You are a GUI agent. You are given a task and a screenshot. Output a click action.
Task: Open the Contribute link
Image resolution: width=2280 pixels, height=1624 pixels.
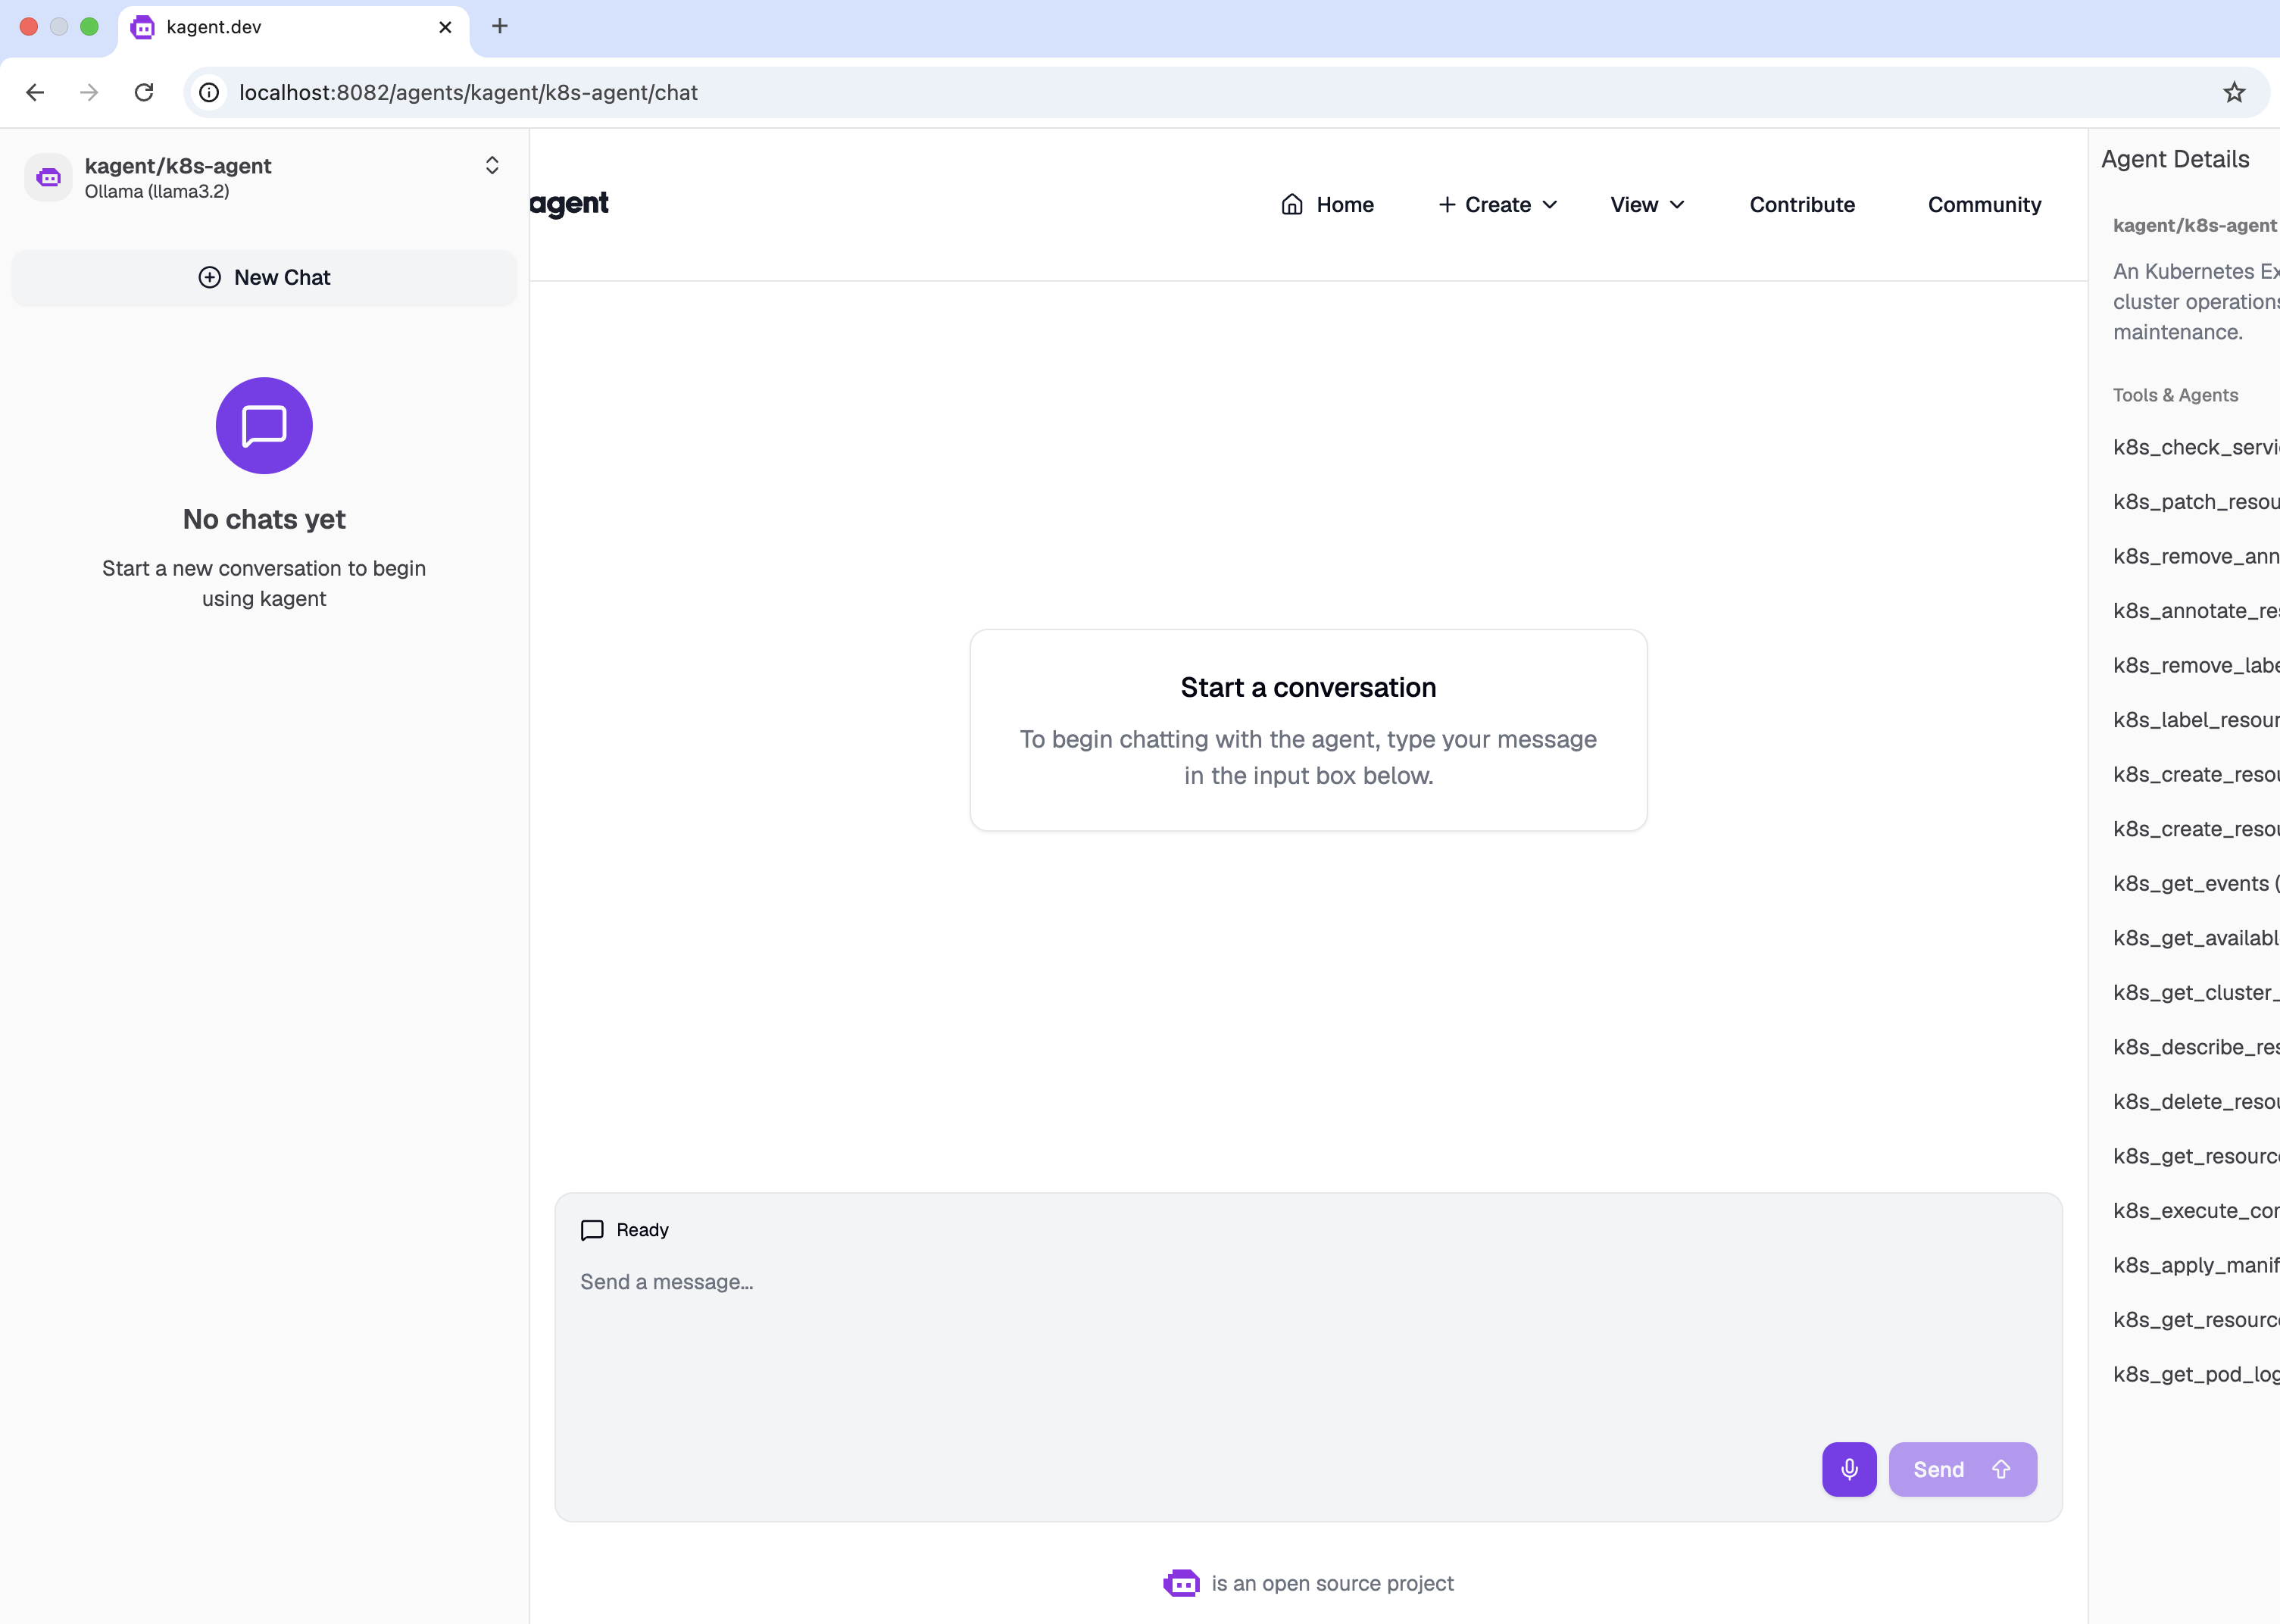[x=1802, y=204]
